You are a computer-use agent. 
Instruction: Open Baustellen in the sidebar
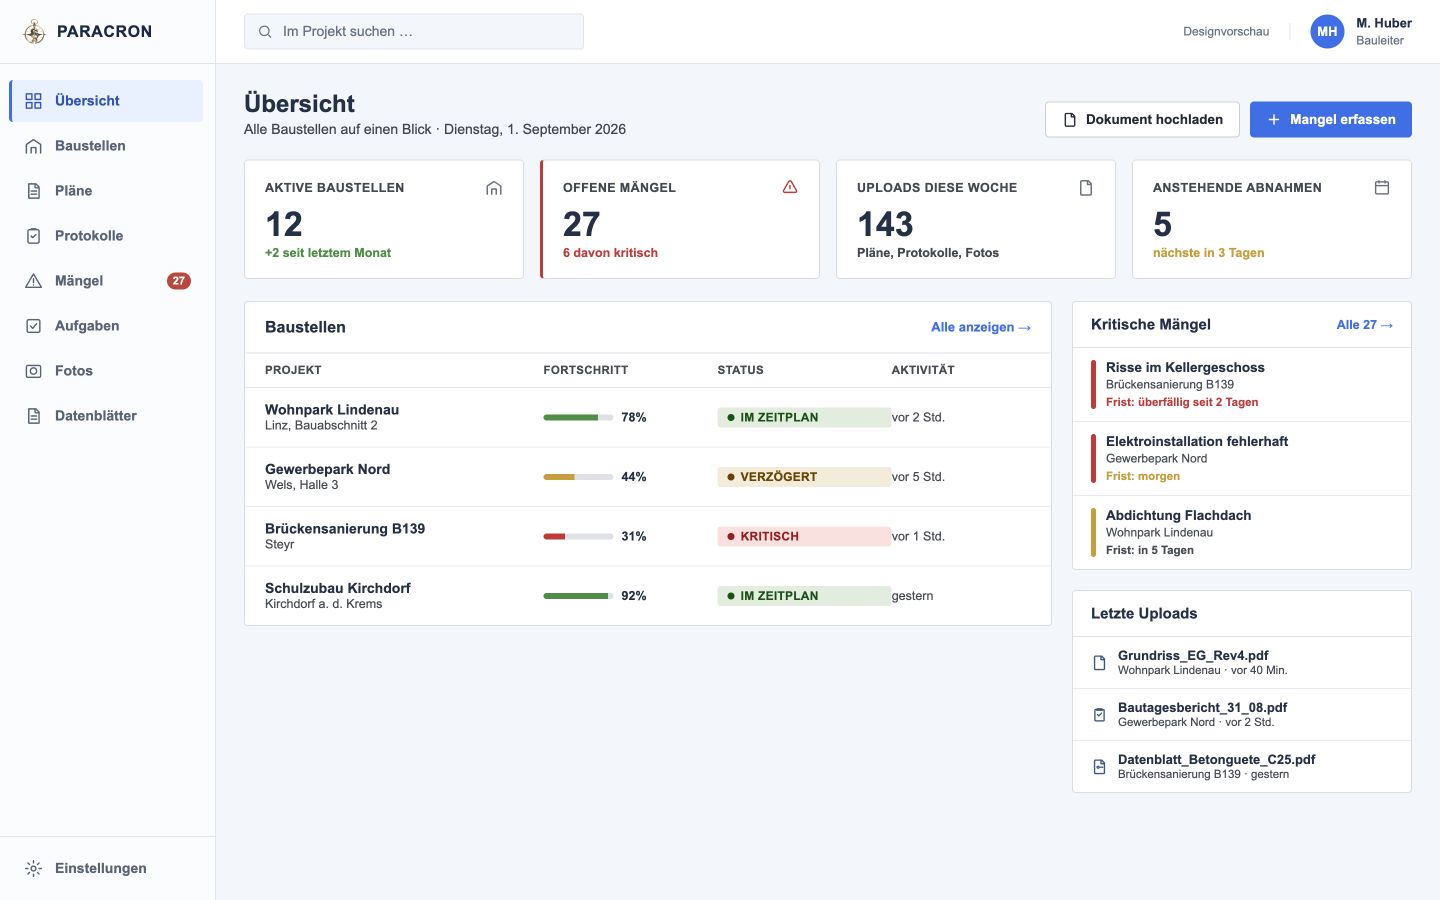point(106,146)
